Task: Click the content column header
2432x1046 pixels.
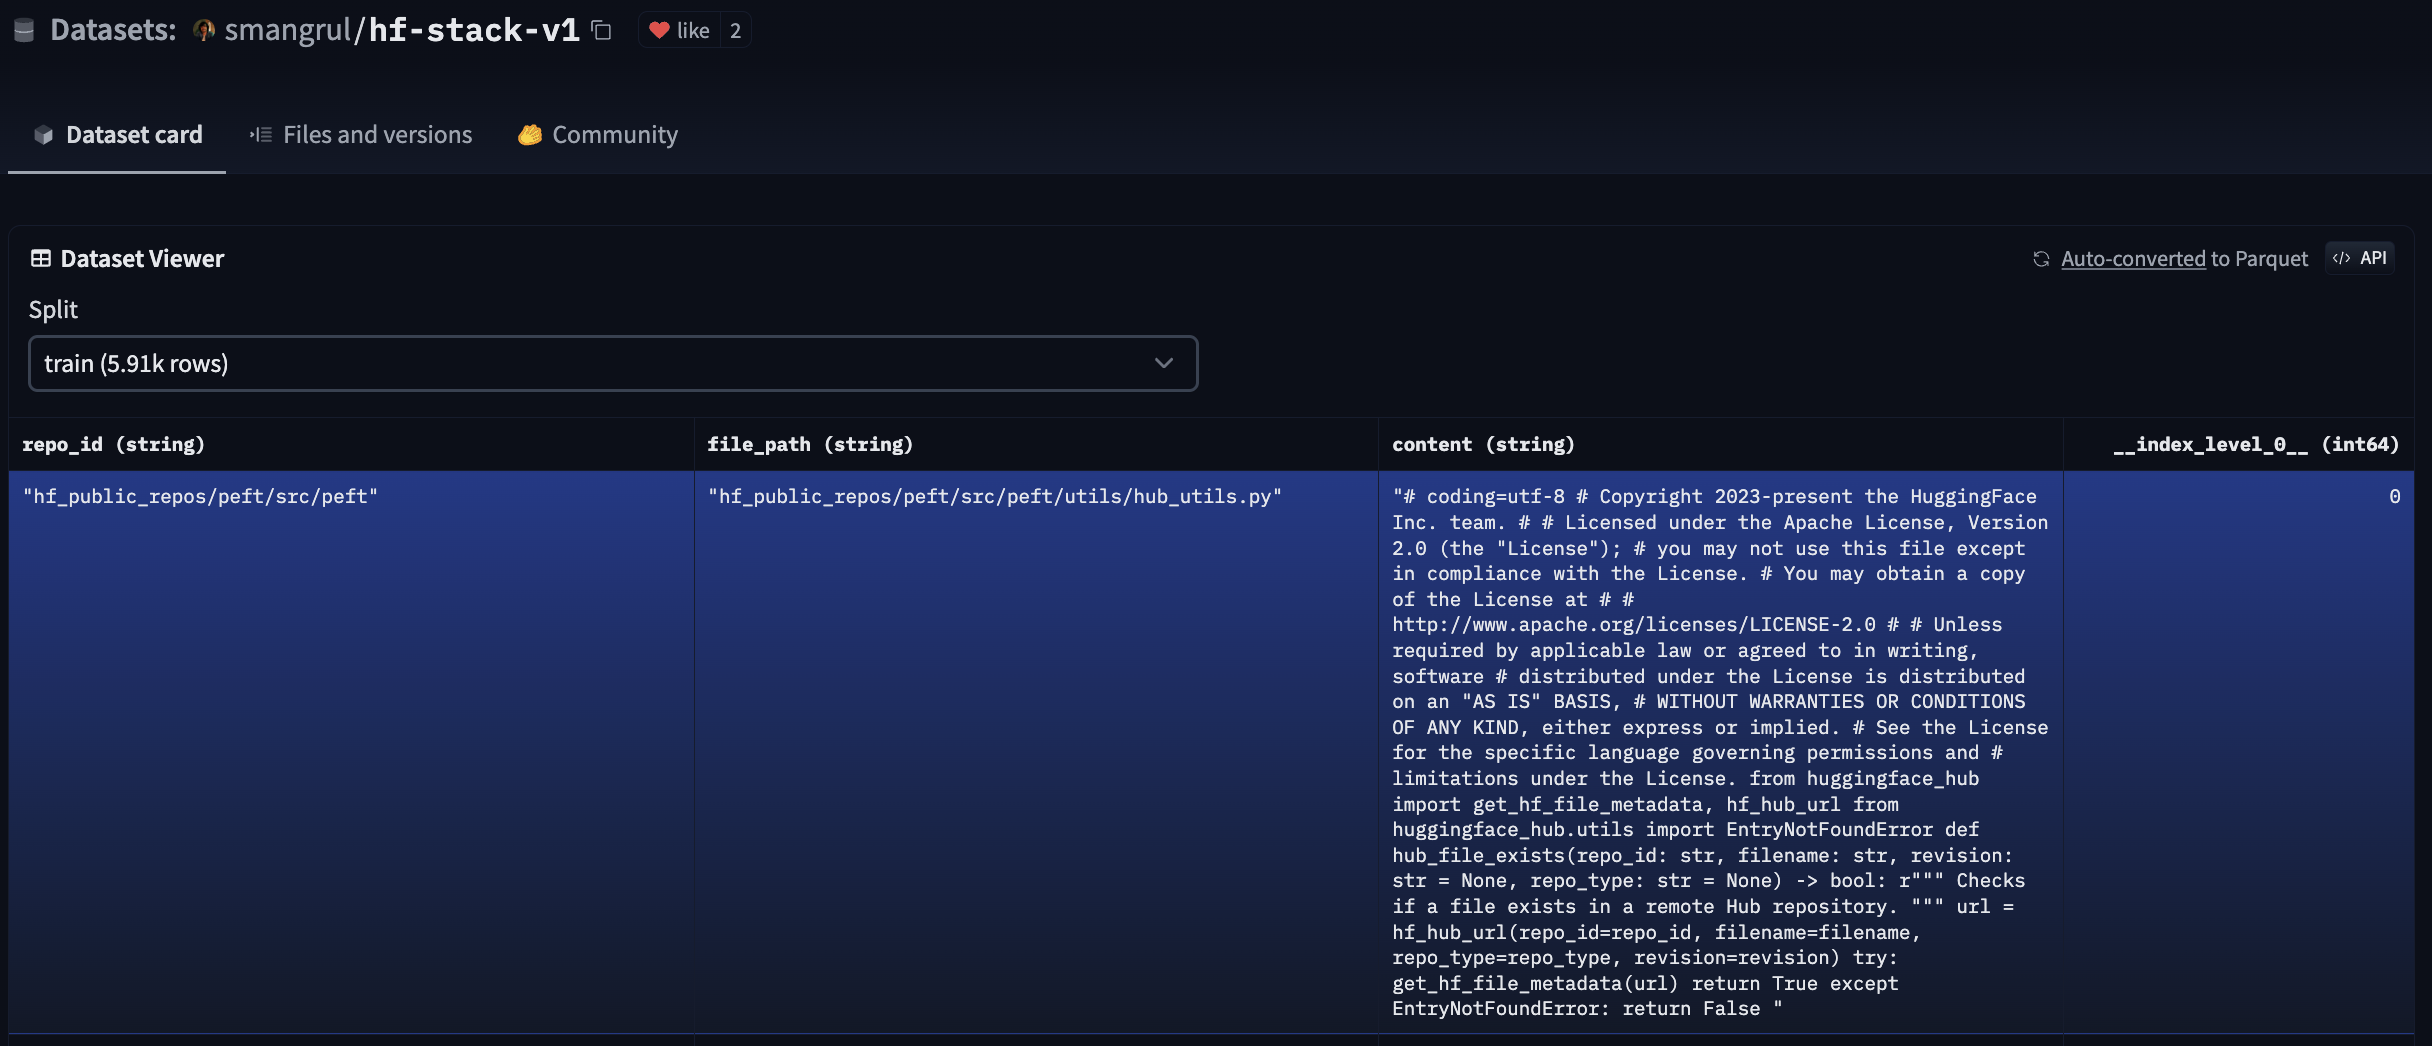Action: point(1482,444)
